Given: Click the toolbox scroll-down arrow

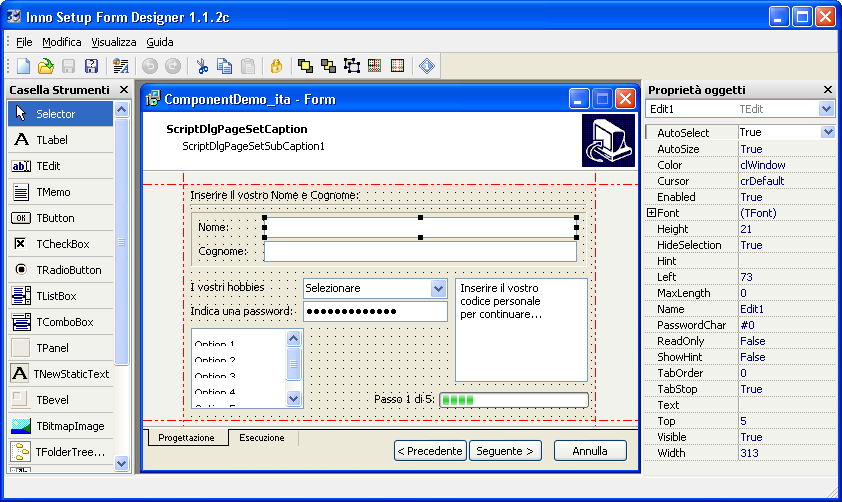Looking at the screenshot, I should pyautogui.click(x=122, y=463).
